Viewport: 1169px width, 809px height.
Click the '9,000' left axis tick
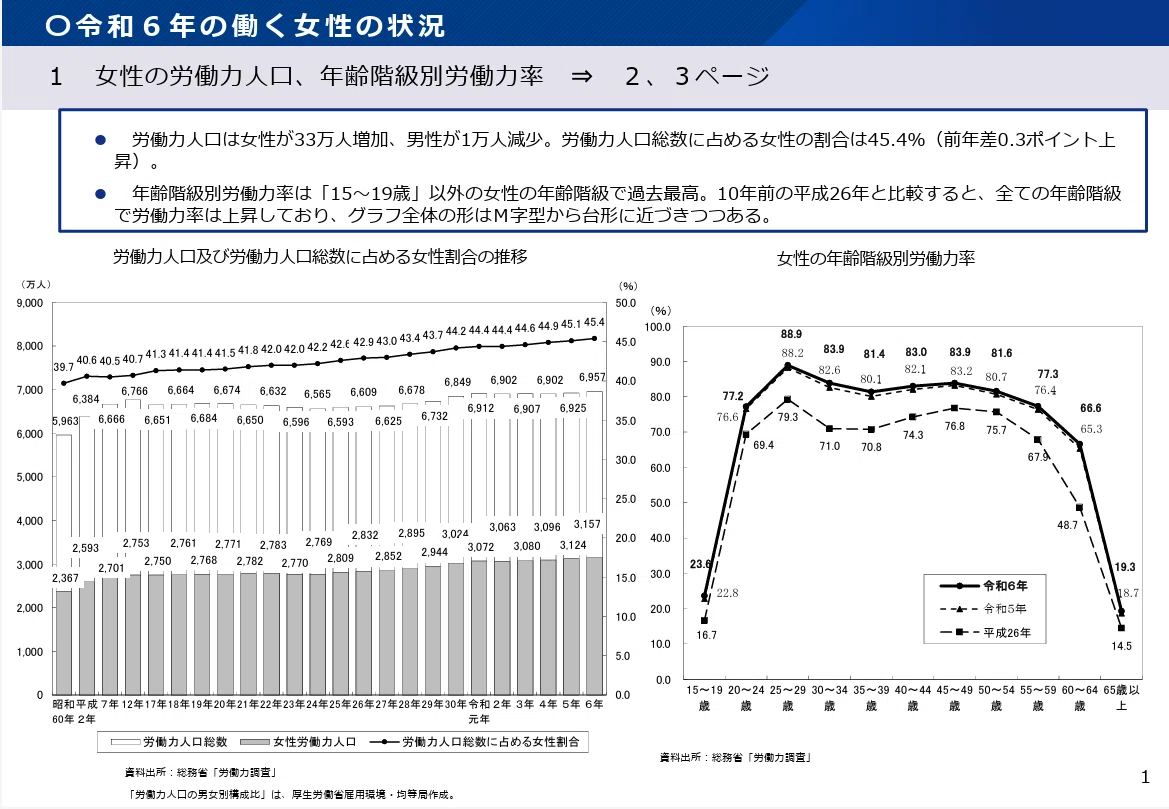(x=30, y=303)
